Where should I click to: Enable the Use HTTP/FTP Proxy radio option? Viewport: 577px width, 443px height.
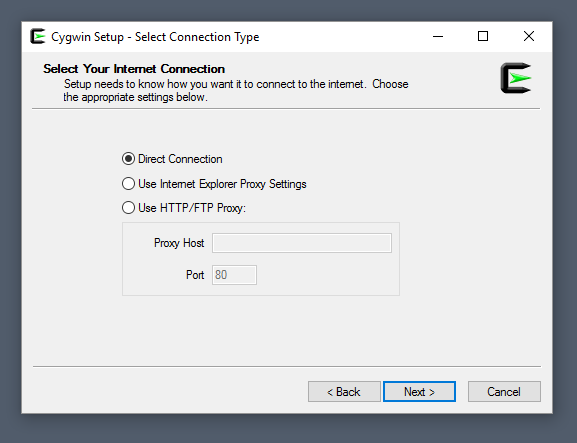[x=128, y=208]
